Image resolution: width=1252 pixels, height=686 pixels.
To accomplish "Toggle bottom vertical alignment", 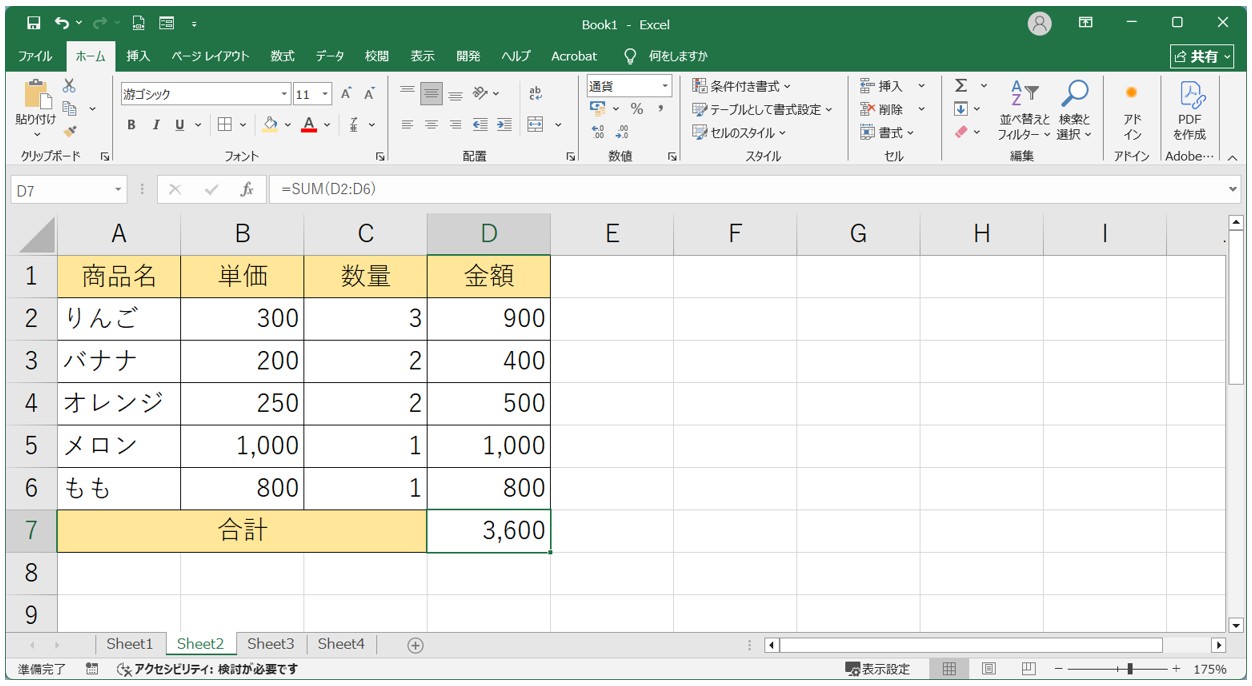I will coord(455,94).
